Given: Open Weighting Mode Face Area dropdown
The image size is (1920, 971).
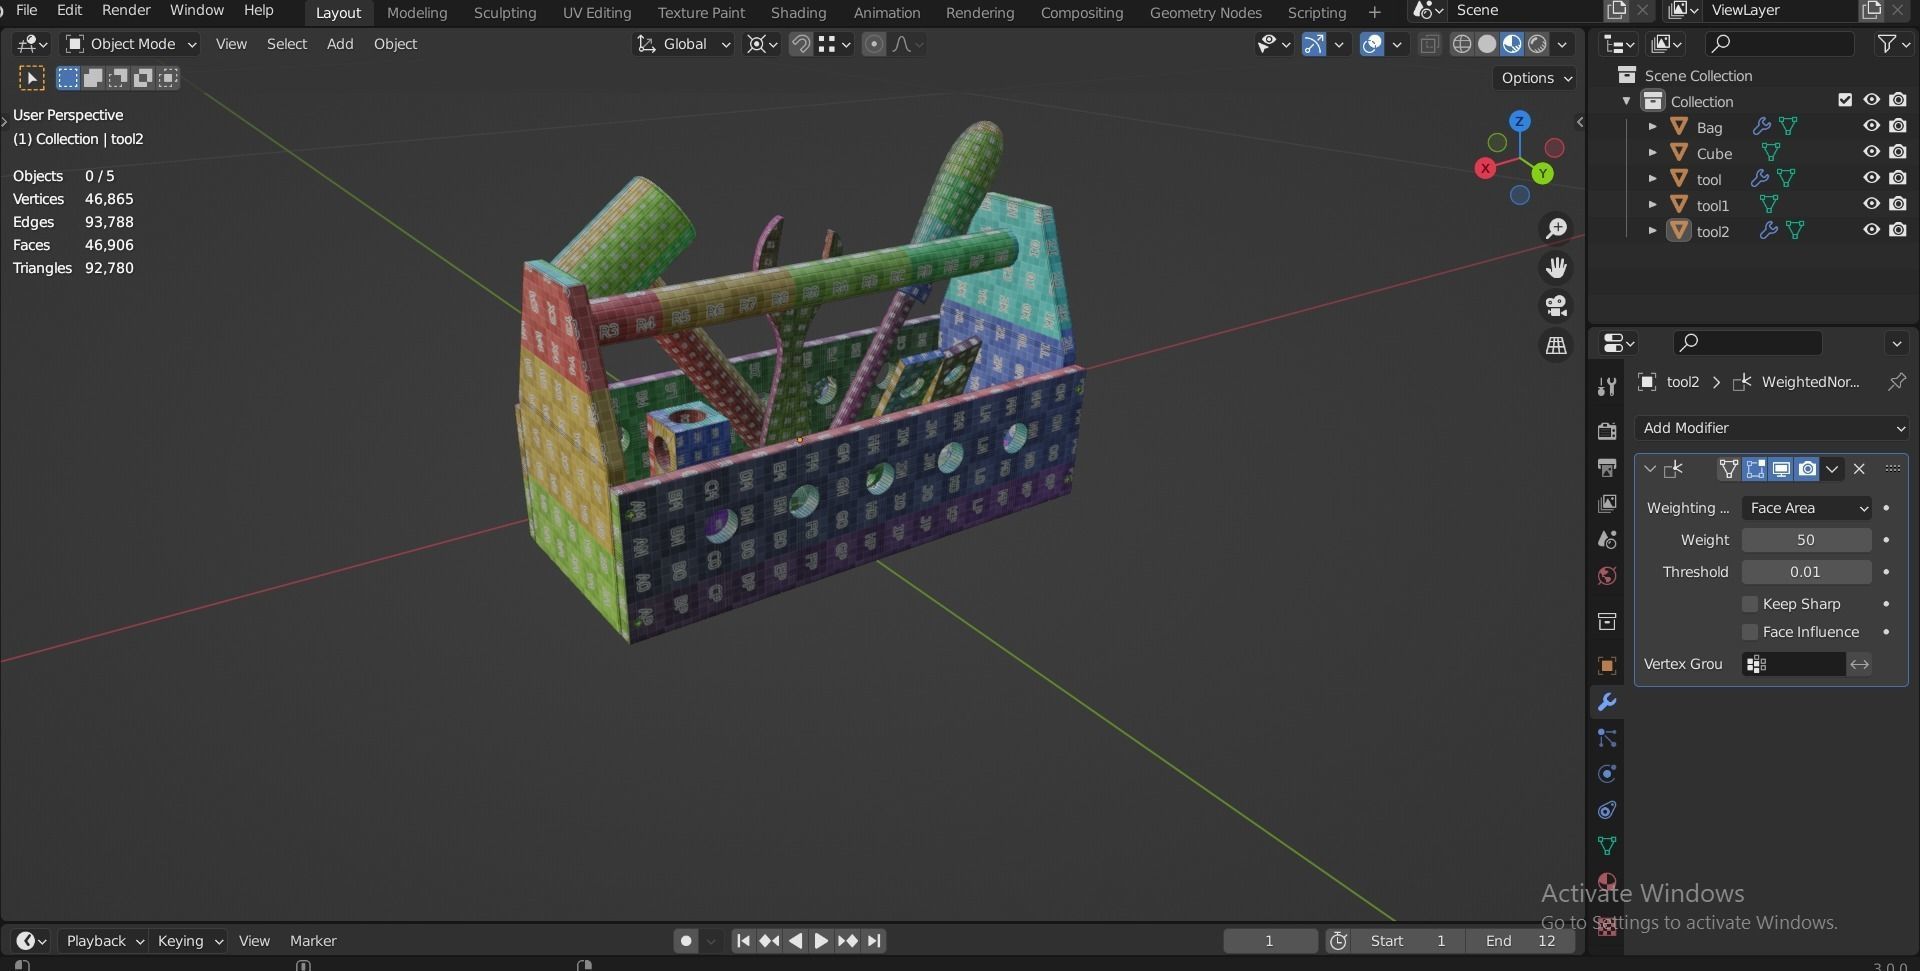Looking at the screenshot, I should click(x=1806, y=508).
